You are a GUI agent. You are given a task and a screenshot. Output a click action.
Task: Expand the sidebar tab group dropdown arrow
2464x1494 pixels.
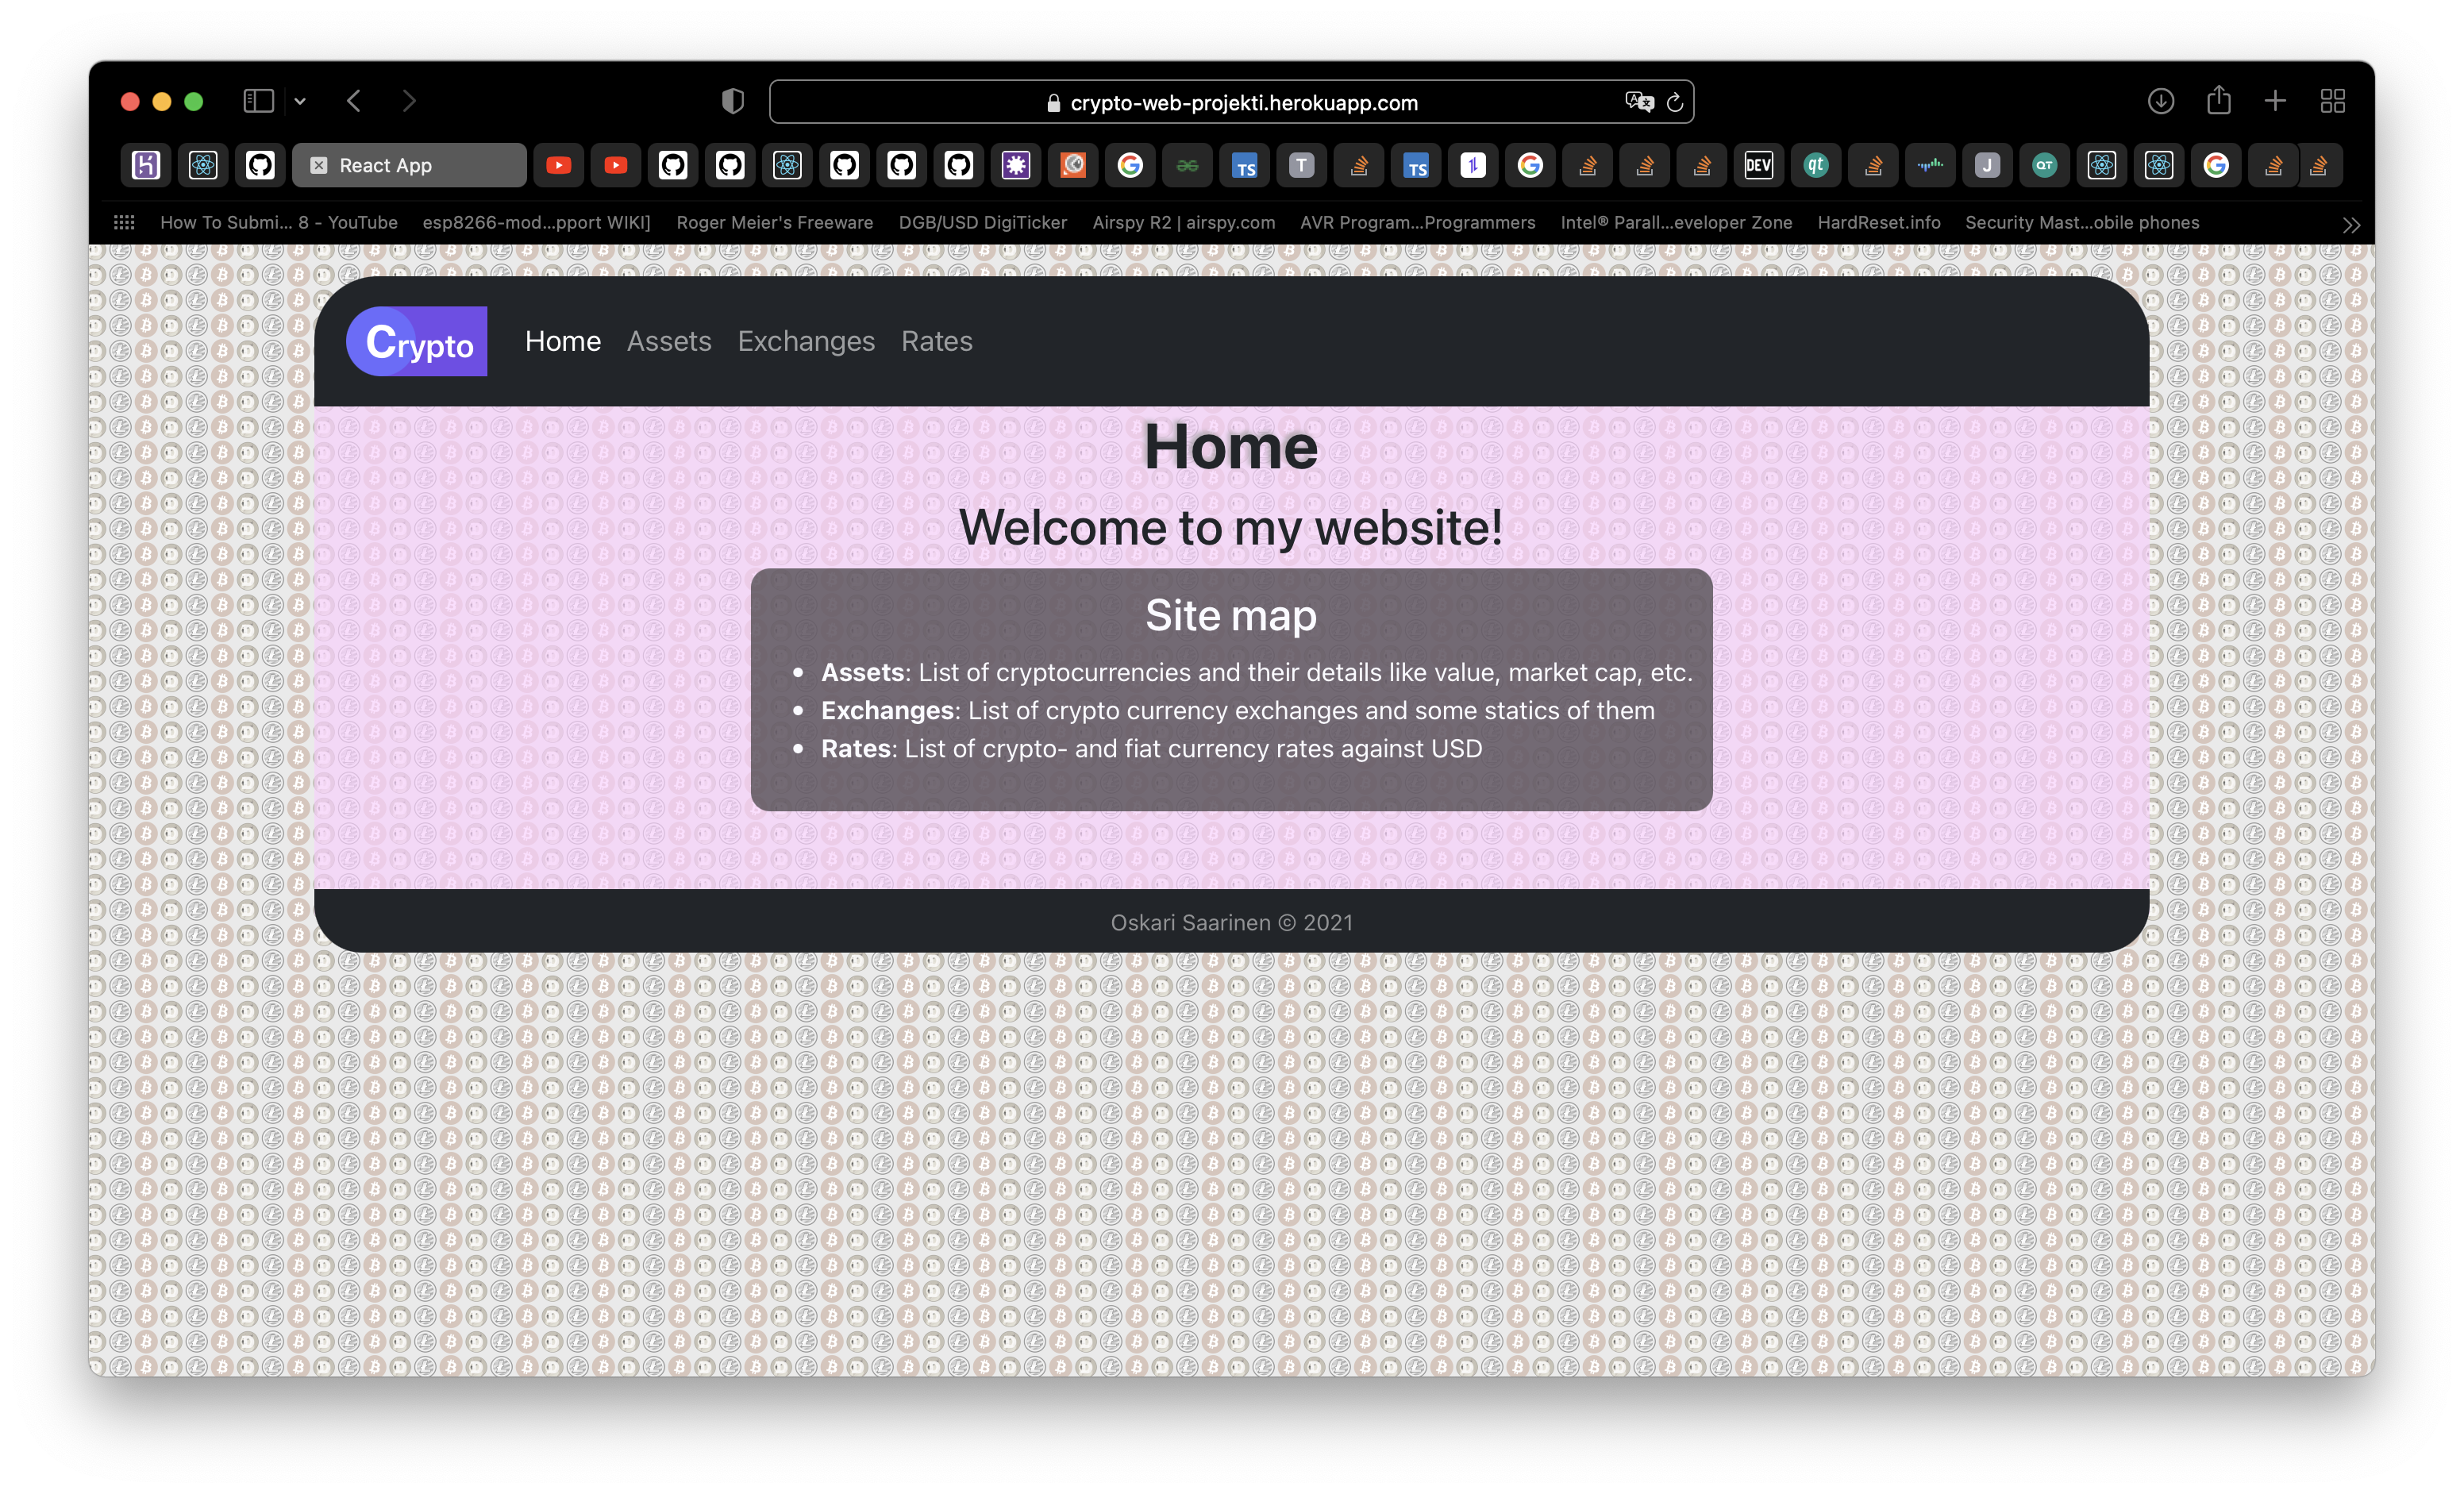[300, 101]
